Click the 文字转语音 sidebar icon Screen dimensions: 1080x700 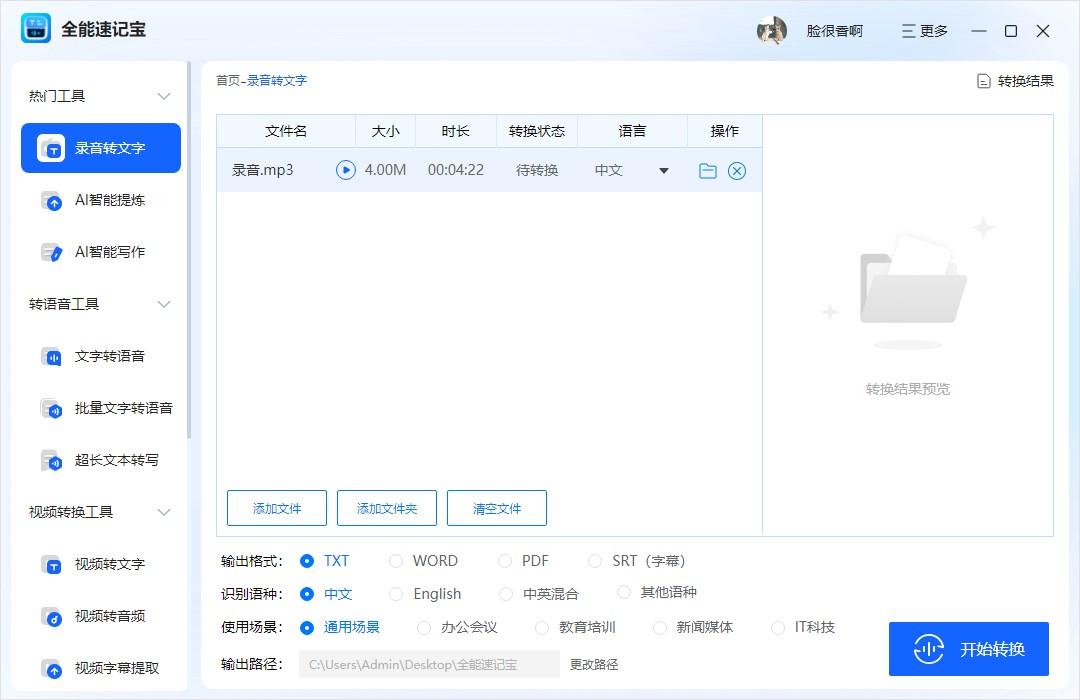point(52,357)
